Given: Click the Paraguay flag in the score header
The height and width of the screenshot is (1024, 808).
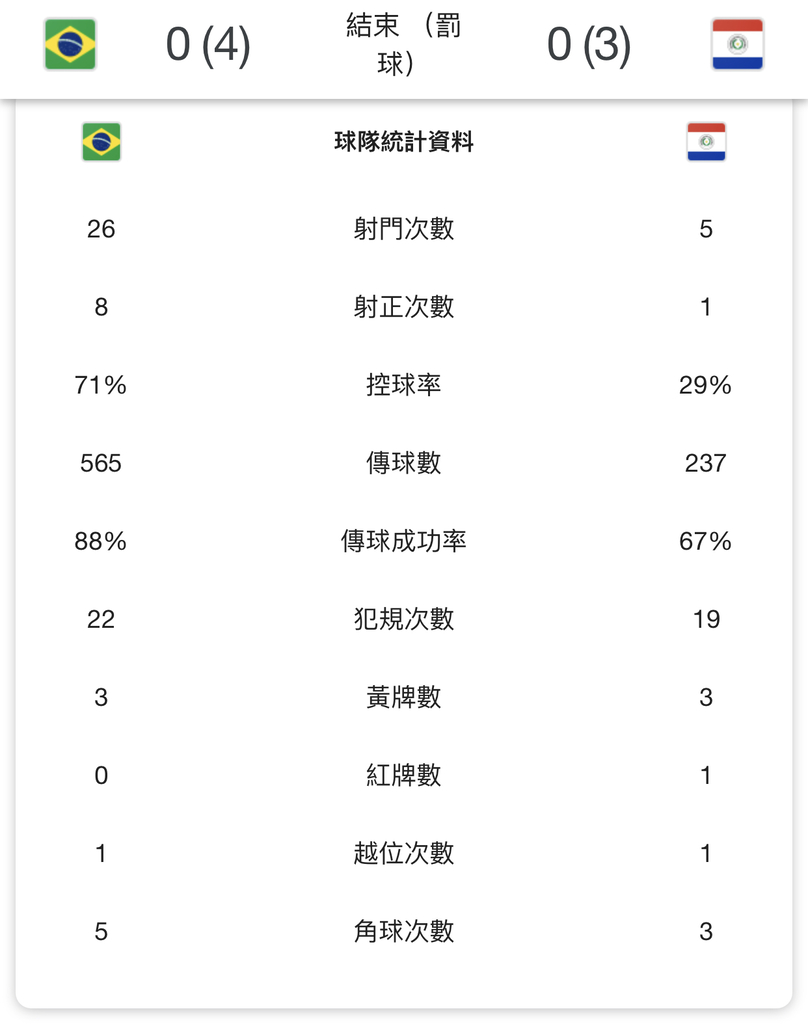Looking at the screenshot, I should [x=737, y=44].
